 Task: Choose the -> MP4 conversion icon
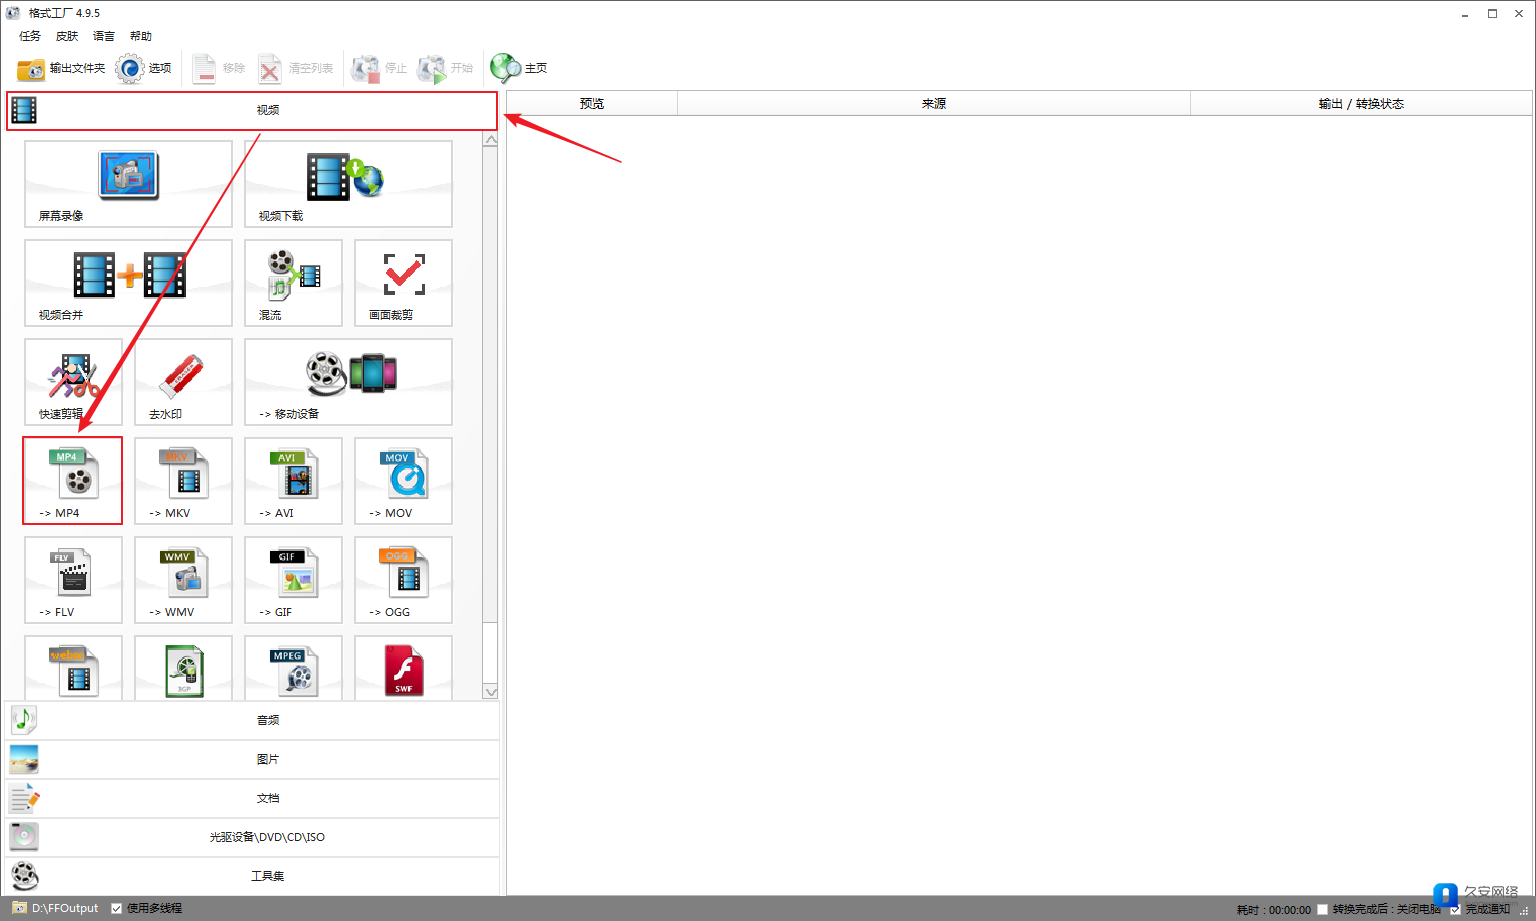point(73,480)
